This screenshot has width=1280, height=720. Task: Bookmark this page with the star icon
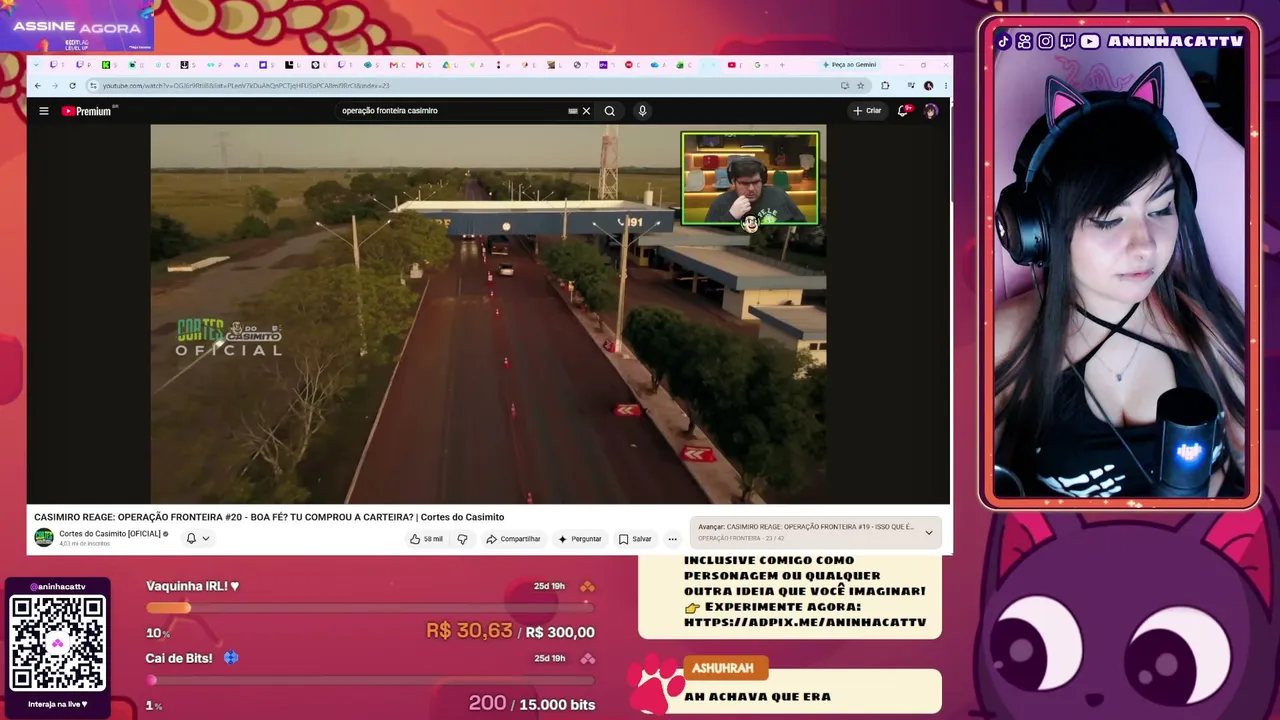tap(860, 86)
